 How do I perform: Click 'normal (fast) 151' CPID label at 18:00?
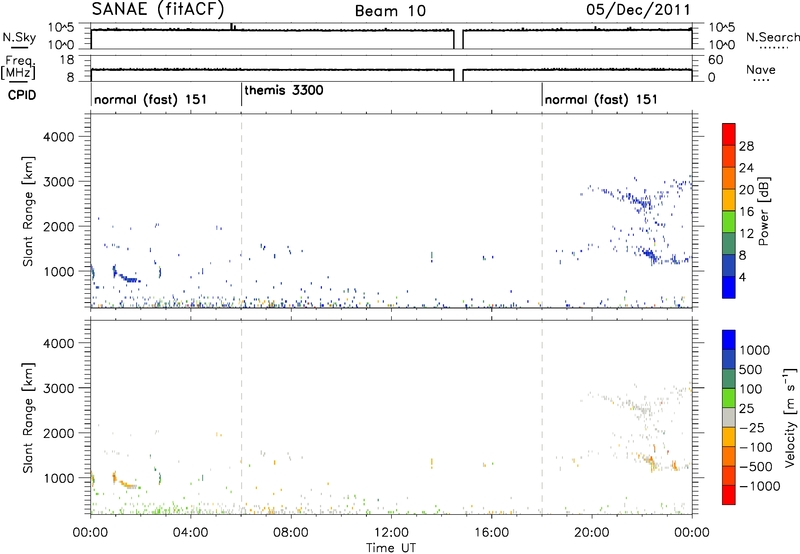pyautogui.click(x=601, y=99)
